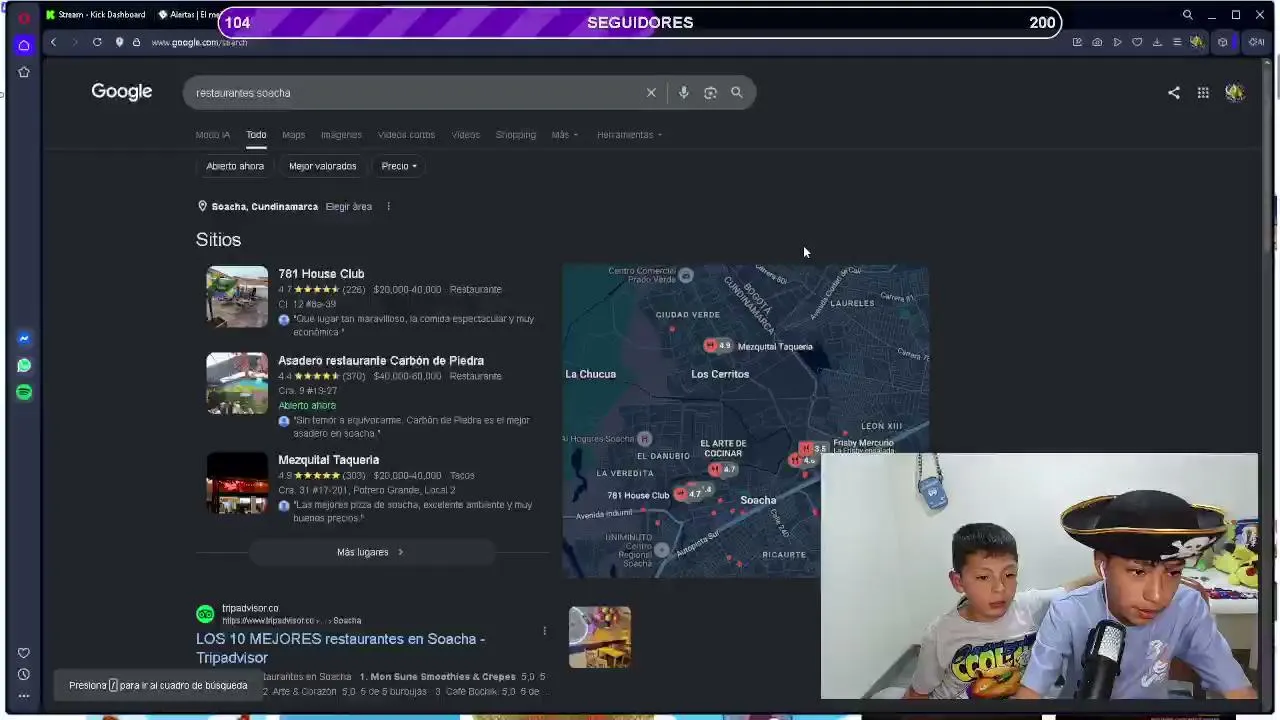Image resolution: width=1280 pixels, height=720 pixels.
Task: Submit search with the magnifier icon
Action: pyautogui.click(x=737, y=92)
